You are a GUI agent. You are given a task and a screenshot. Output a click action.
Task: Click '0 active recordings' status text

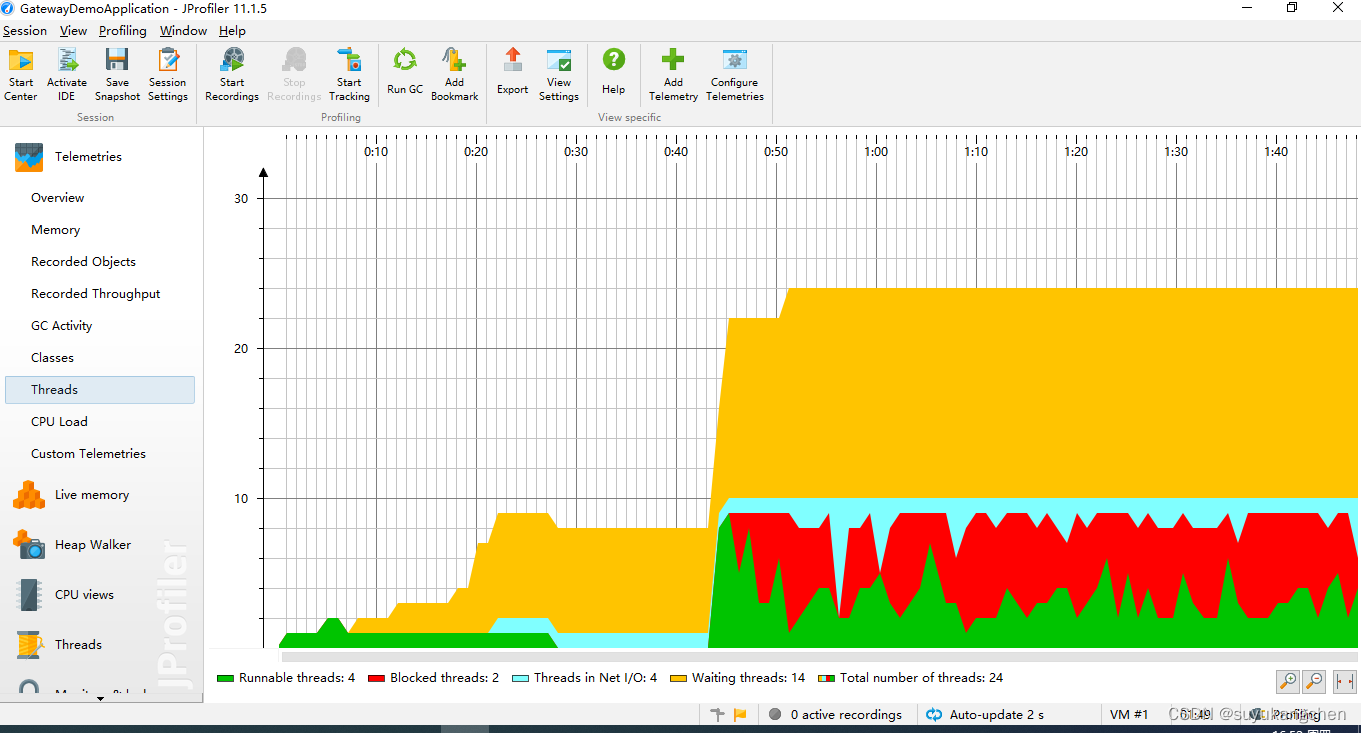click(x=846, y=715)
